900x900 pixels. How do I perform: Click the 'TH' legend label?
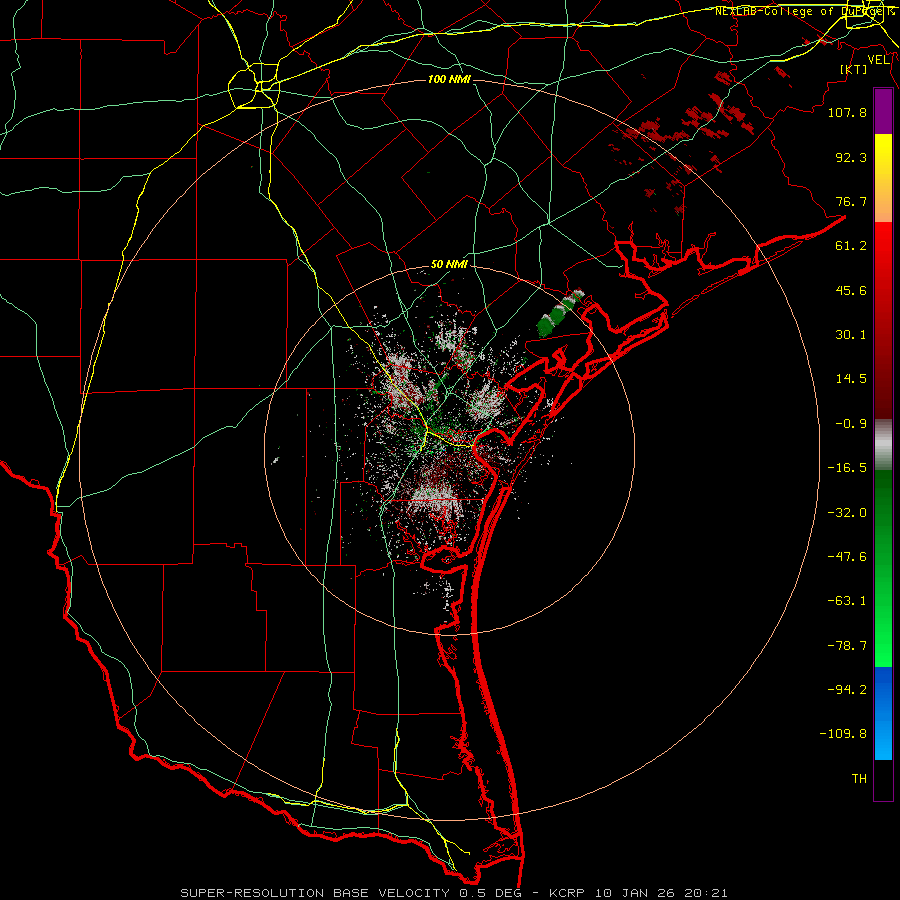(859, 779)
